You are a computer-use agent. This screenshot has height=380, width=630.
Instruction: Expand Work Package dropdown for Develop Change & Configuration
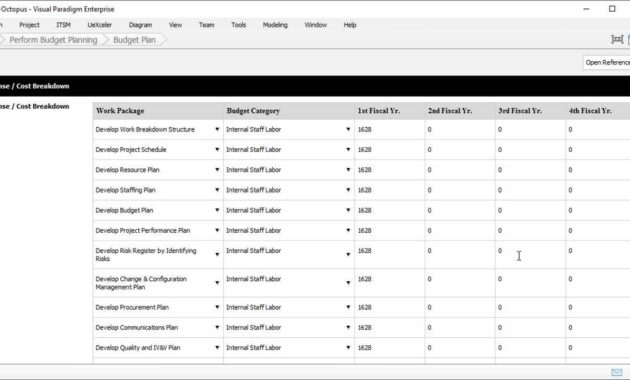217,283
